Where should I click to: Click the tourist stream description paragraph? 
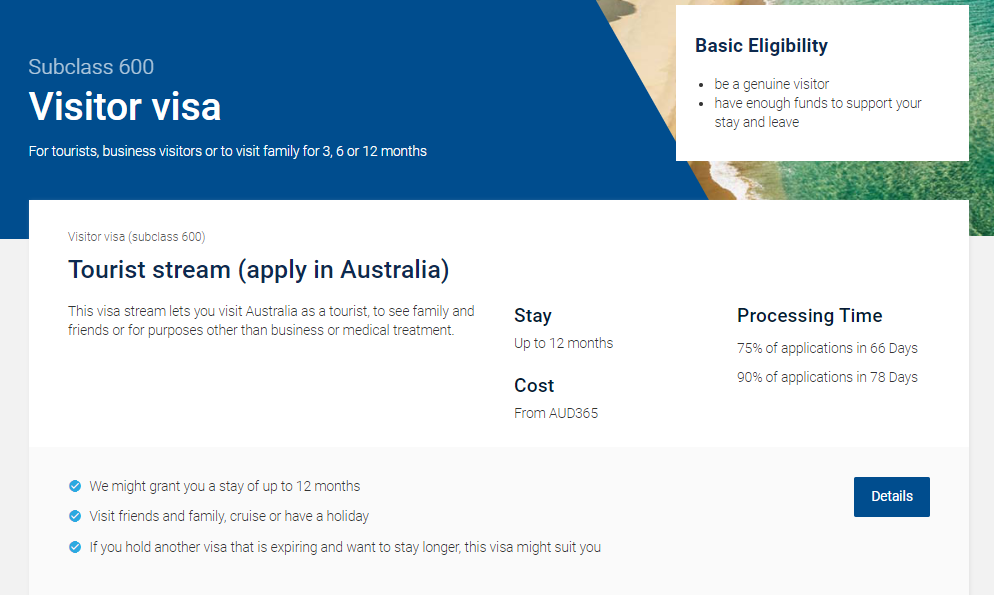pos(271,320)
